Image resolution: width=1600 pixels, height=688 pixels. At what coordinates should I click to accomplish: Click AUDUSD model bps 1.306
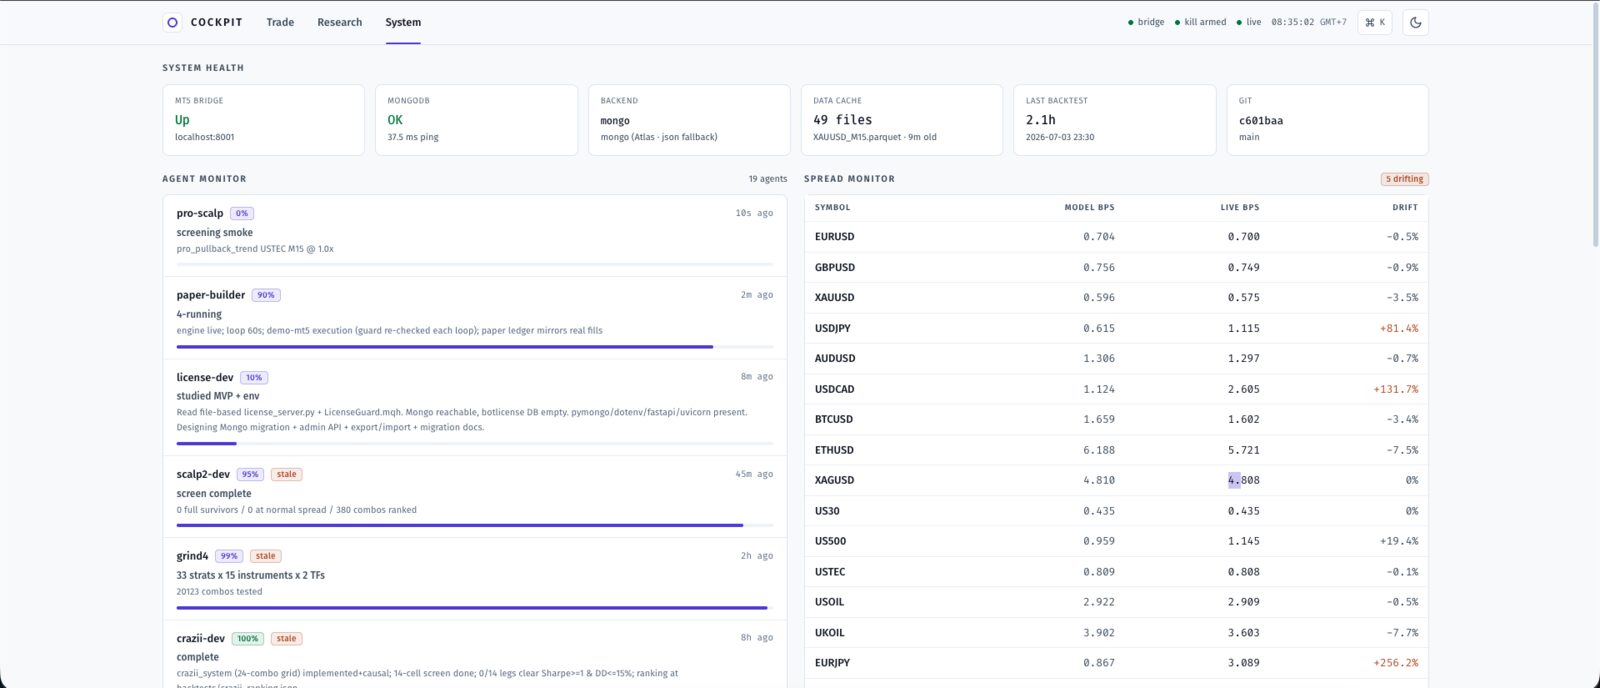pos(1099,358)
